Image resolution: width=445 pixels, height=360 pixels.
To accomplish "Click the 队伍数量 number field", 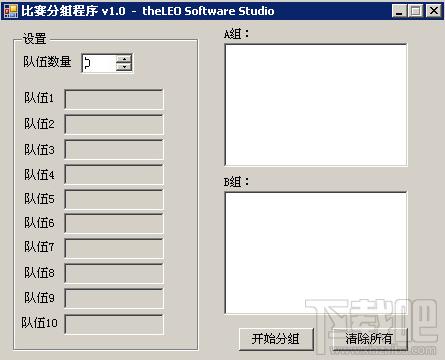I will [99, 63].
